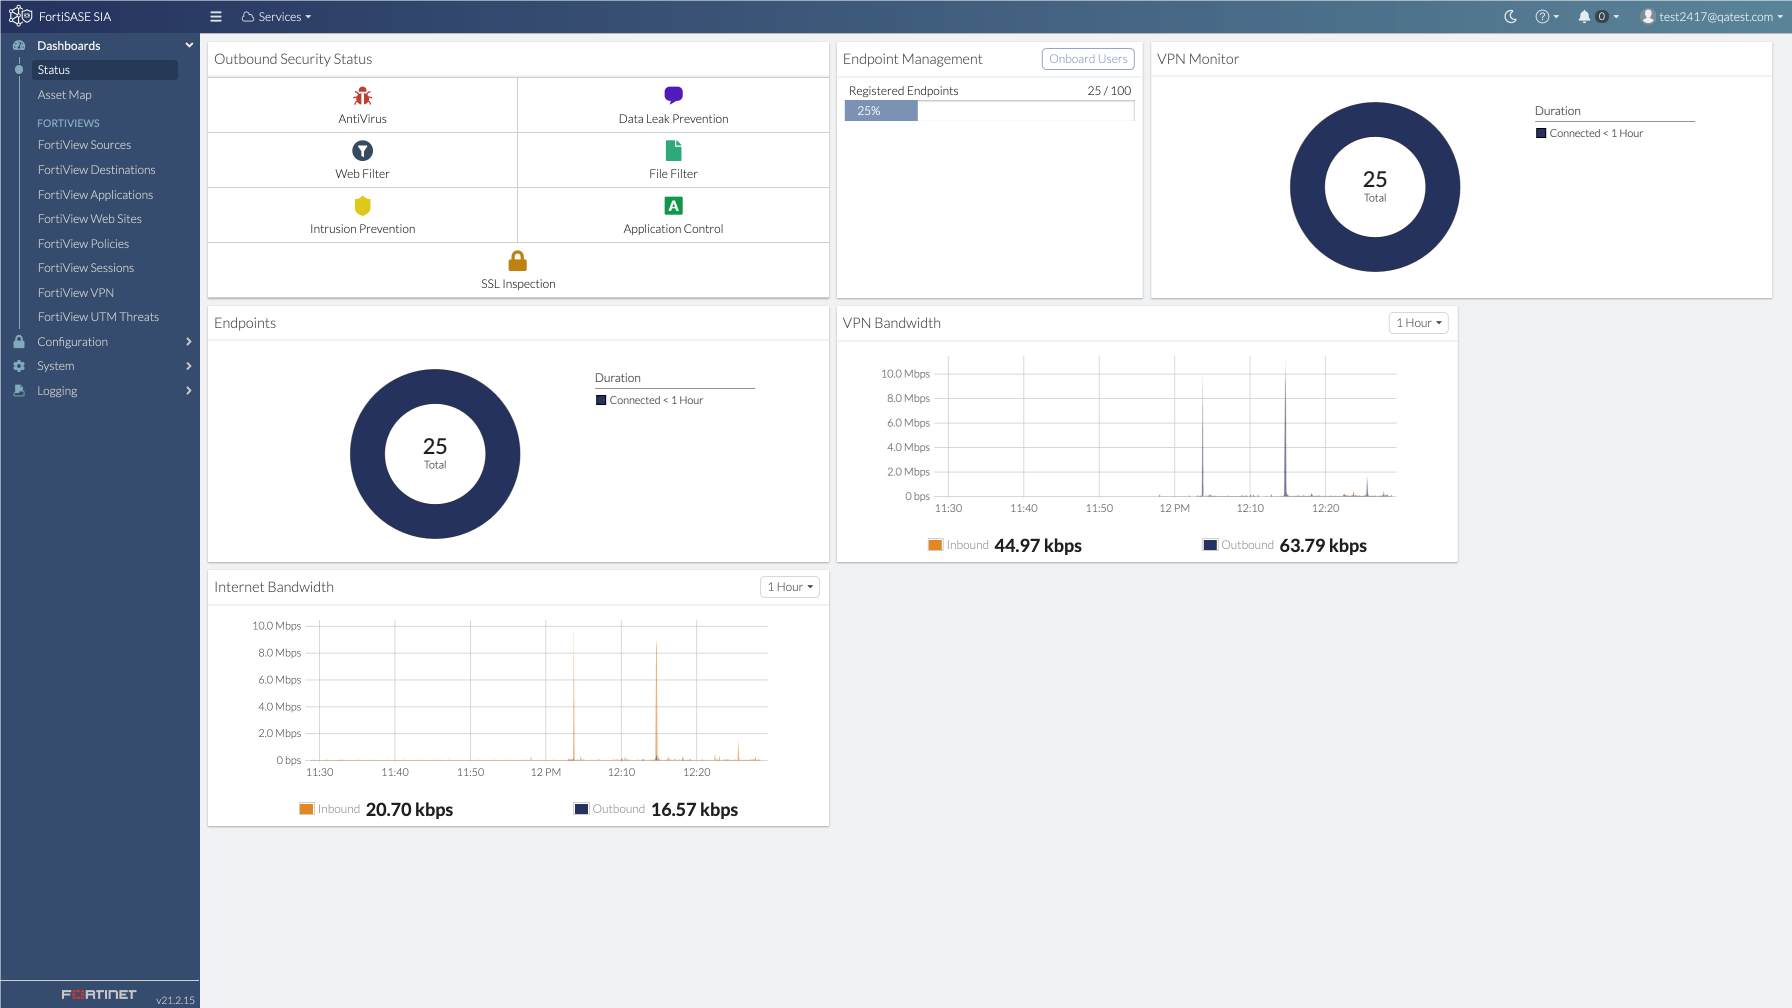Viewport: 1792px width, 1008px height.
Task: Click the Fortinet logo at bottom
Action: (99, 995)
